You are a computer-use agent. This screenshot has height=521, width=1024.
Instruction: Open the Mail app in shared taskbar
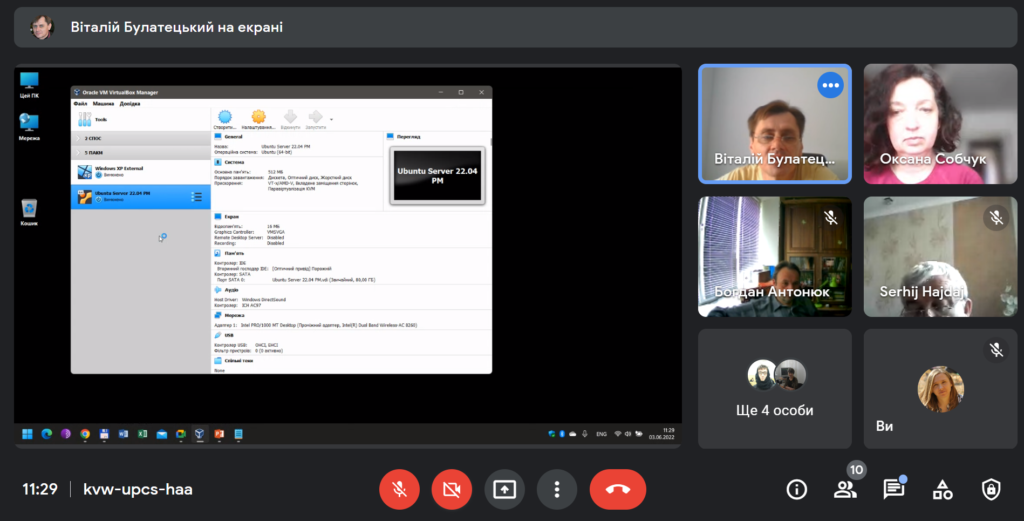[161, 434]
